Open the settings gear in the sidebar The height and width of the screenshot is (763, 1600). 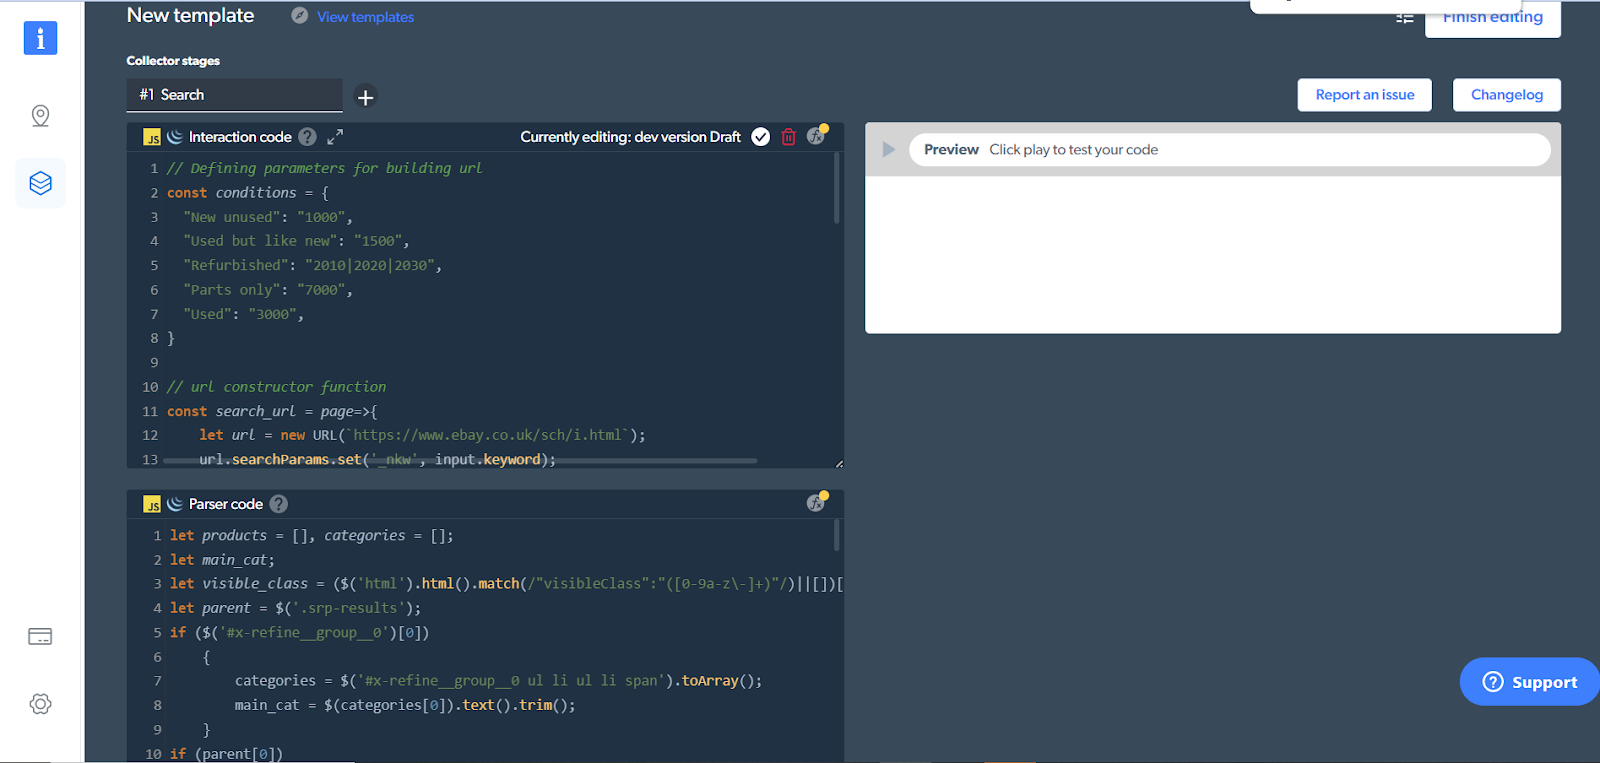[40, 704]
